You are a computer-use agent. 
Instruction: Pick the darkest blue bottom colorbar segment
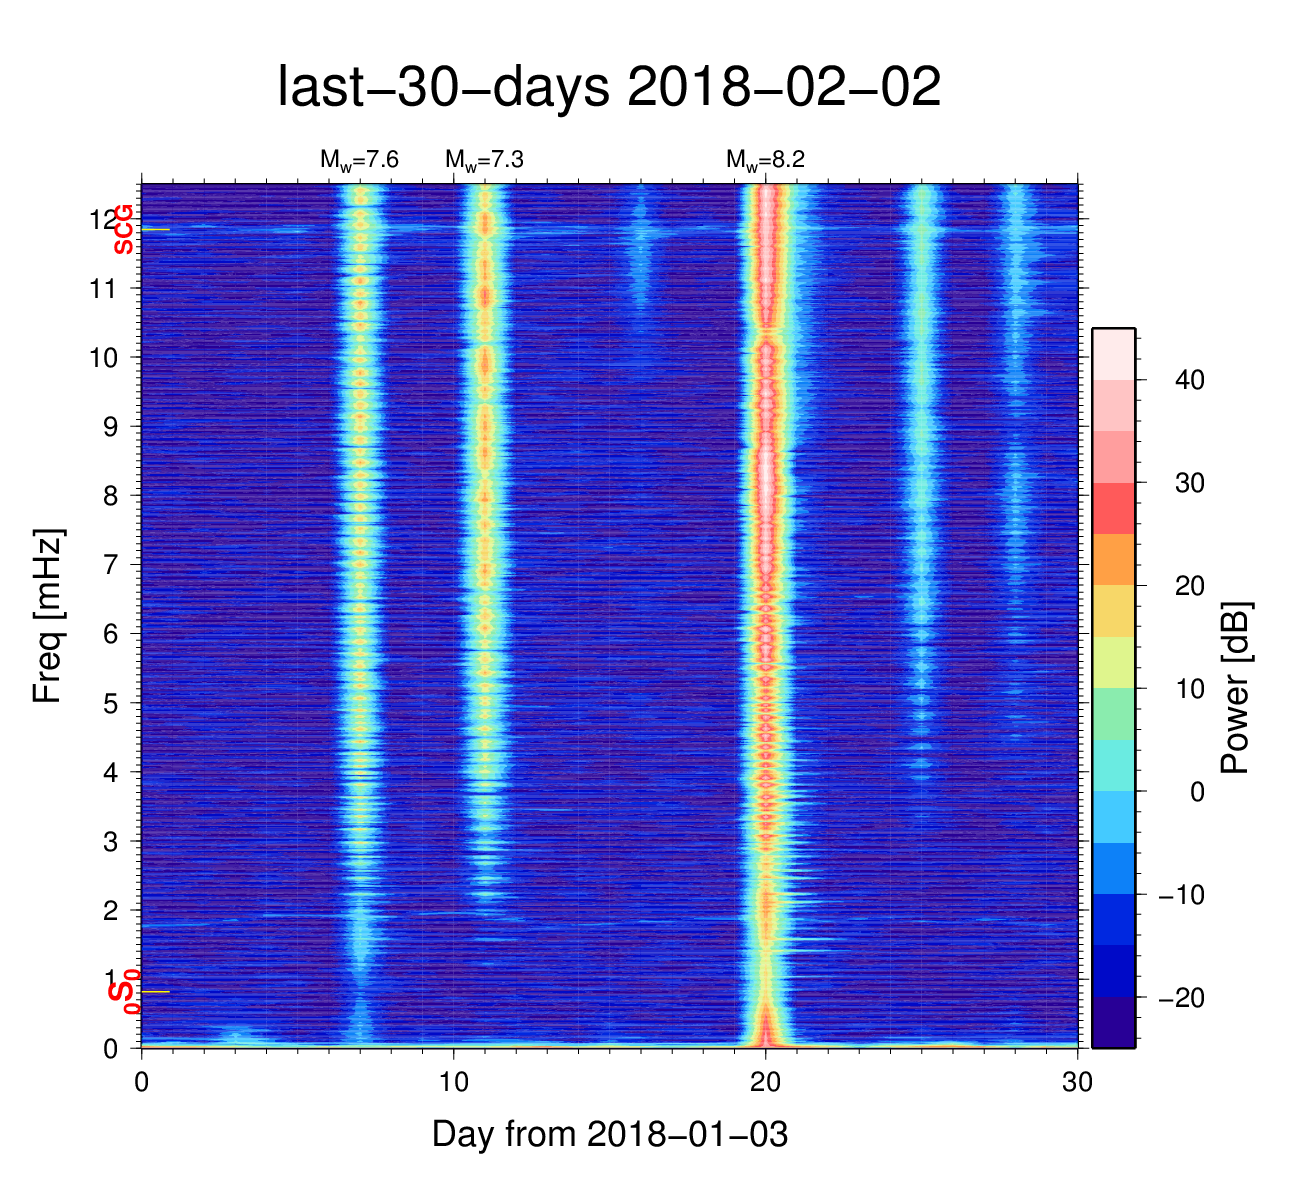1113,1022
